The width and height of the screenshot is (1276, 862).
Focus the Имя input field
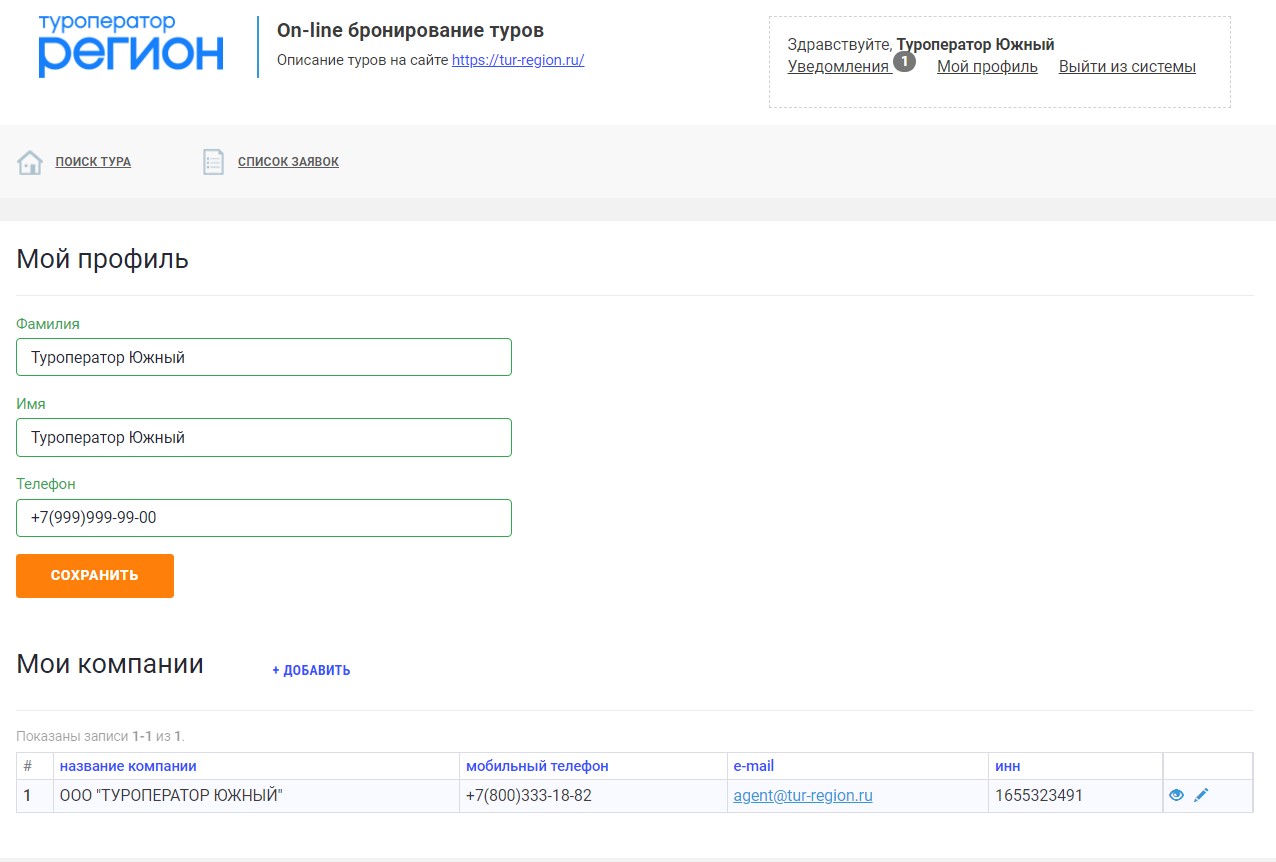(264, 437)
